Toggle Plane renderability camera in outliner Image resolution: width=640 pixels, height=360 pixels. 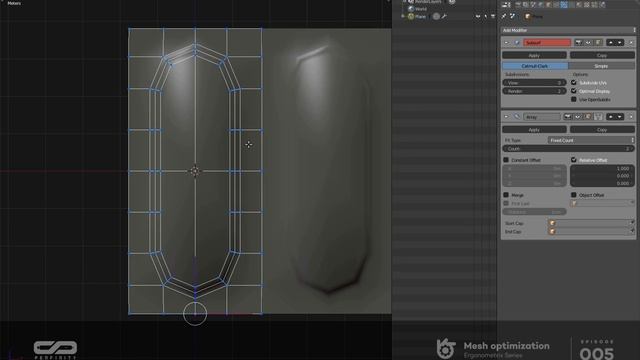coord(493,16)
